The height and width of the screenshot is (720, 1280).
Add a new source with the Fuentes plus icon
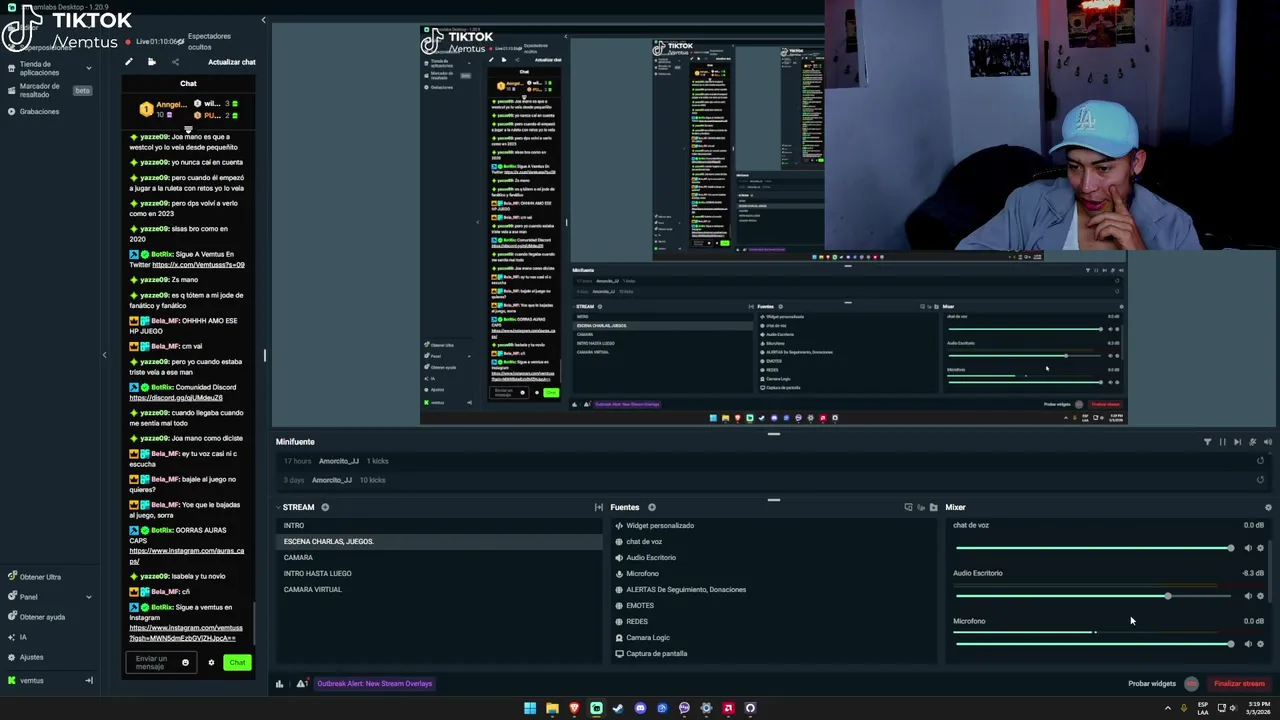(x=651, y=507)
